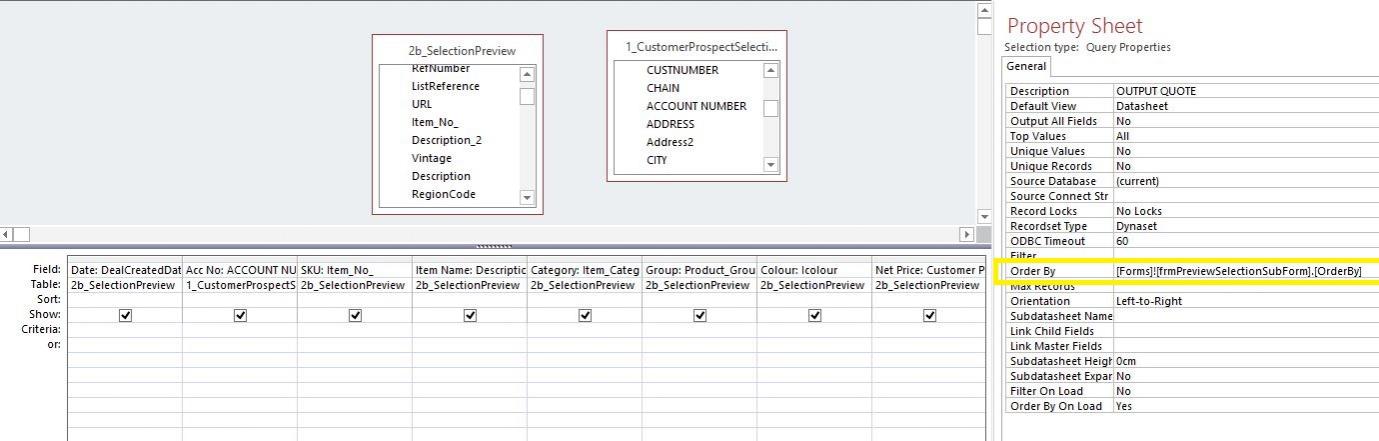Select Description_2 field in 2b_SelectionPreview
The image size is (1379, 441).
click(x=446, y=140)
